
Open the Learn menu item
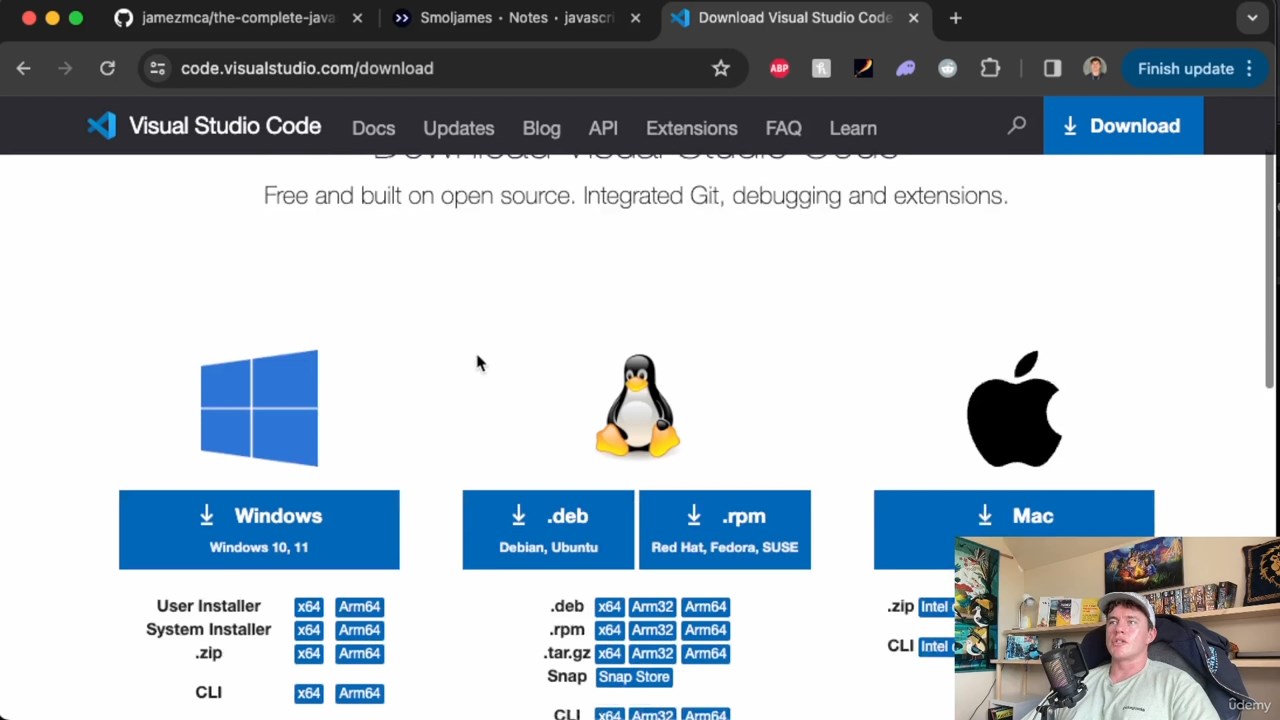pos(853,128)
